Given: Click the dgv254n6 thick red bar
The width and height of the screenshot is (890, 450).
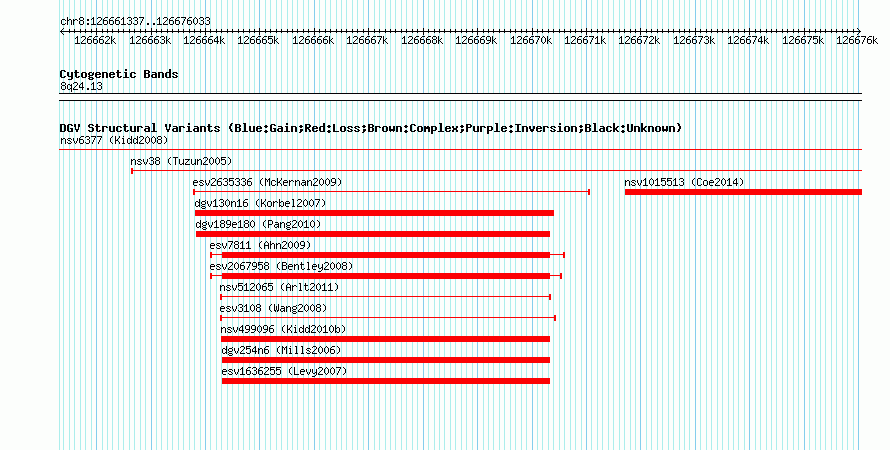Looking at the screenshot, I should pos(386,360).
